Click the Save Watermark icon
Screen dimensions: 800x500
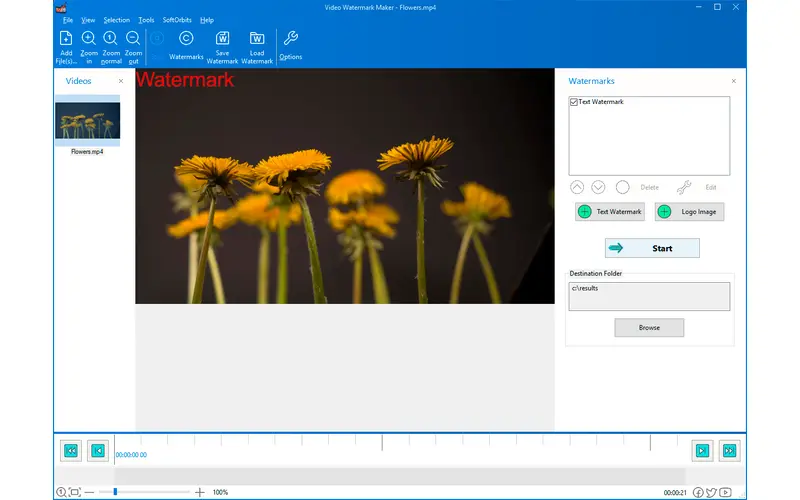click(x=222, y=39)
